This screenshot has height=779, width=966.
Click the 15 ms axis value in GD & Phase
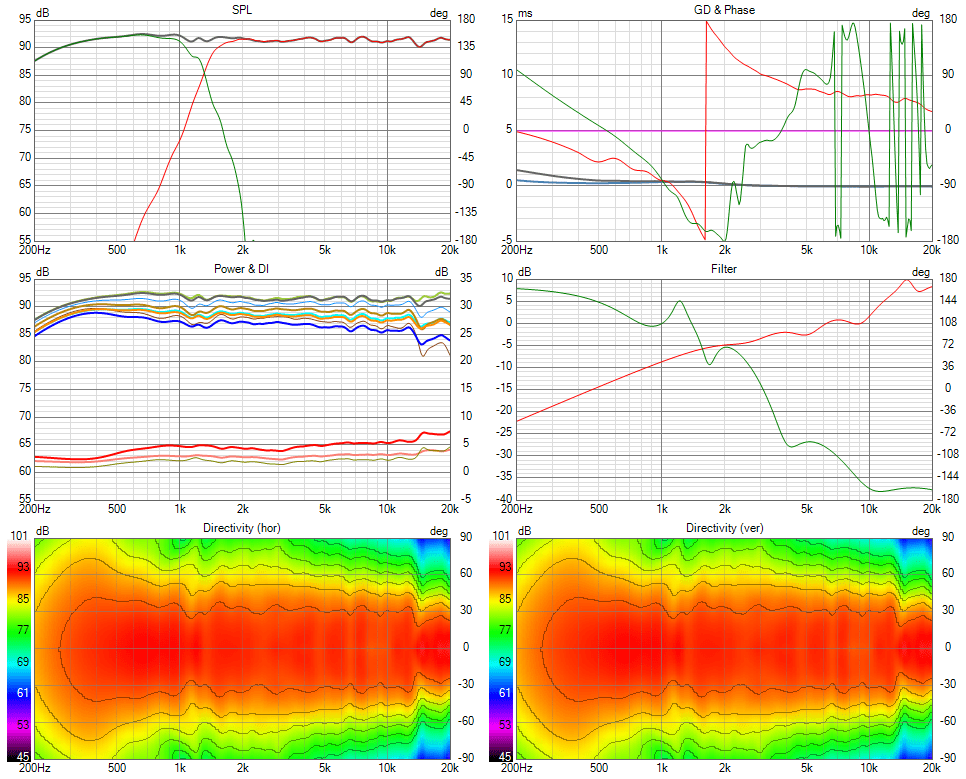tap(507, 19)
